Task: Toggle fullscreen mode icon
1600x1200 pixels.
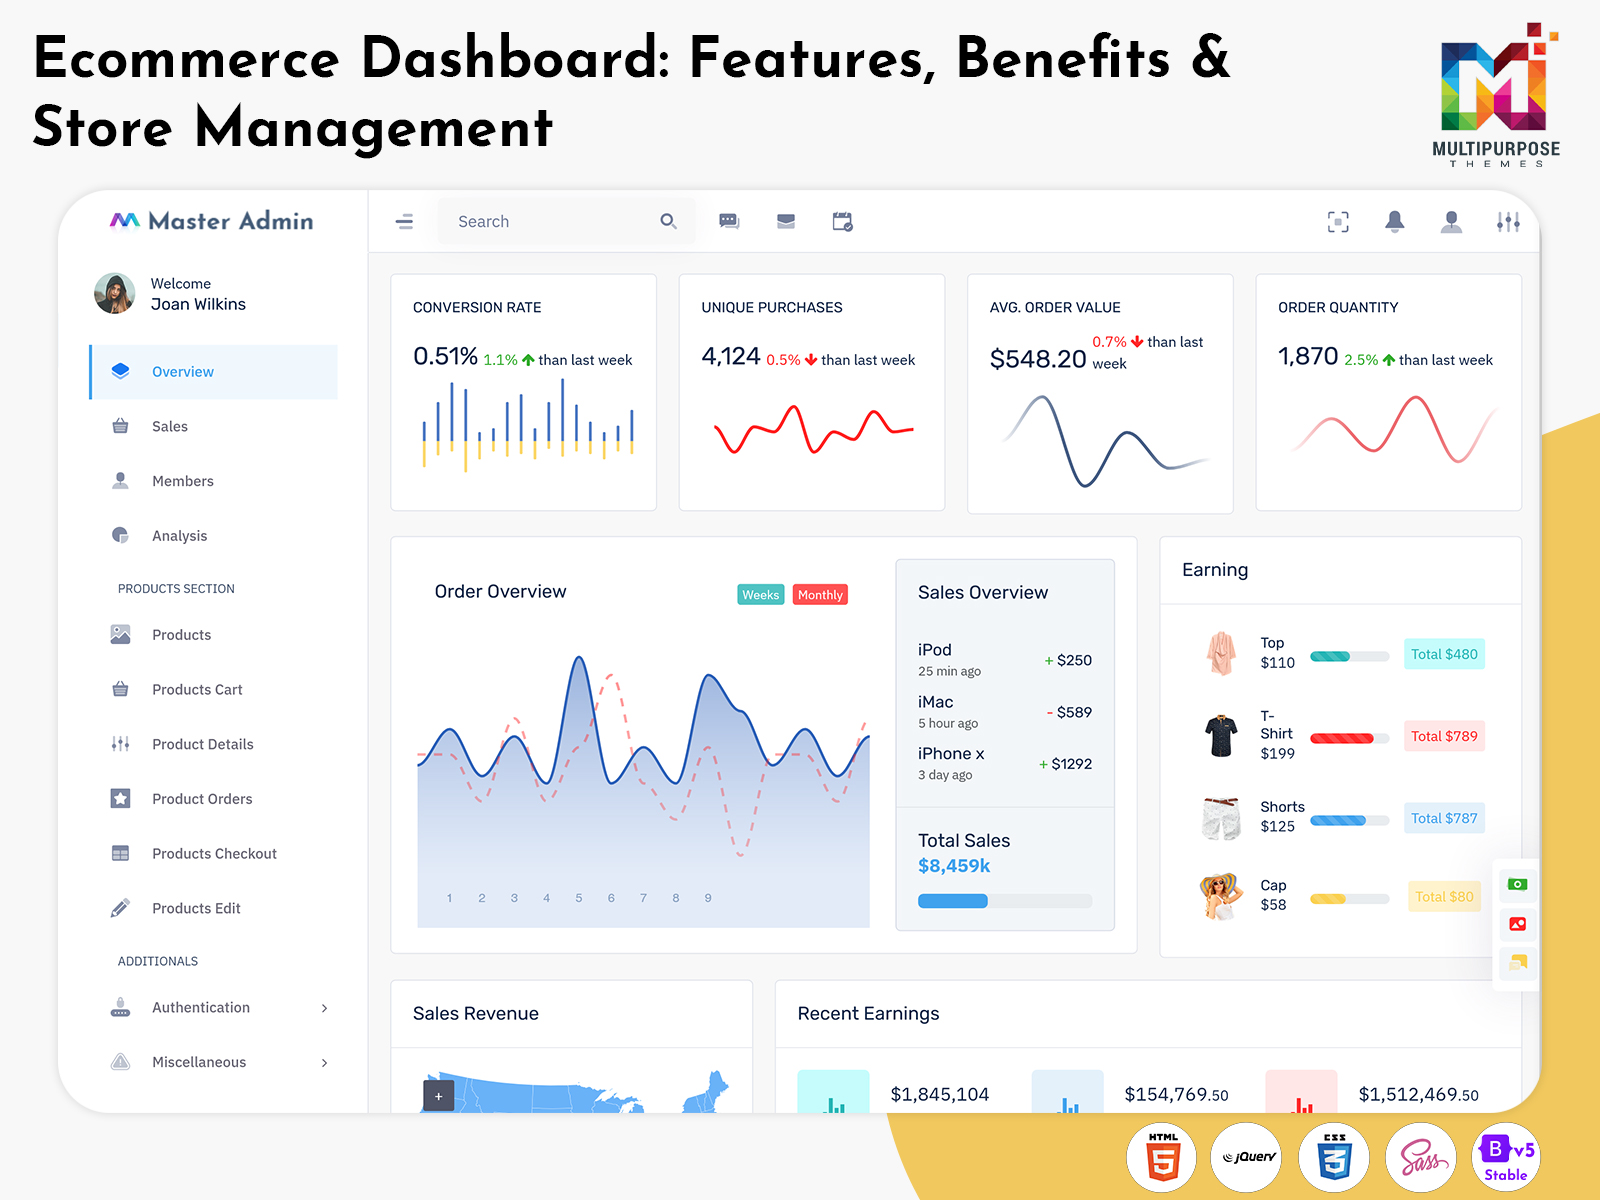Action: pos(1338,222)
